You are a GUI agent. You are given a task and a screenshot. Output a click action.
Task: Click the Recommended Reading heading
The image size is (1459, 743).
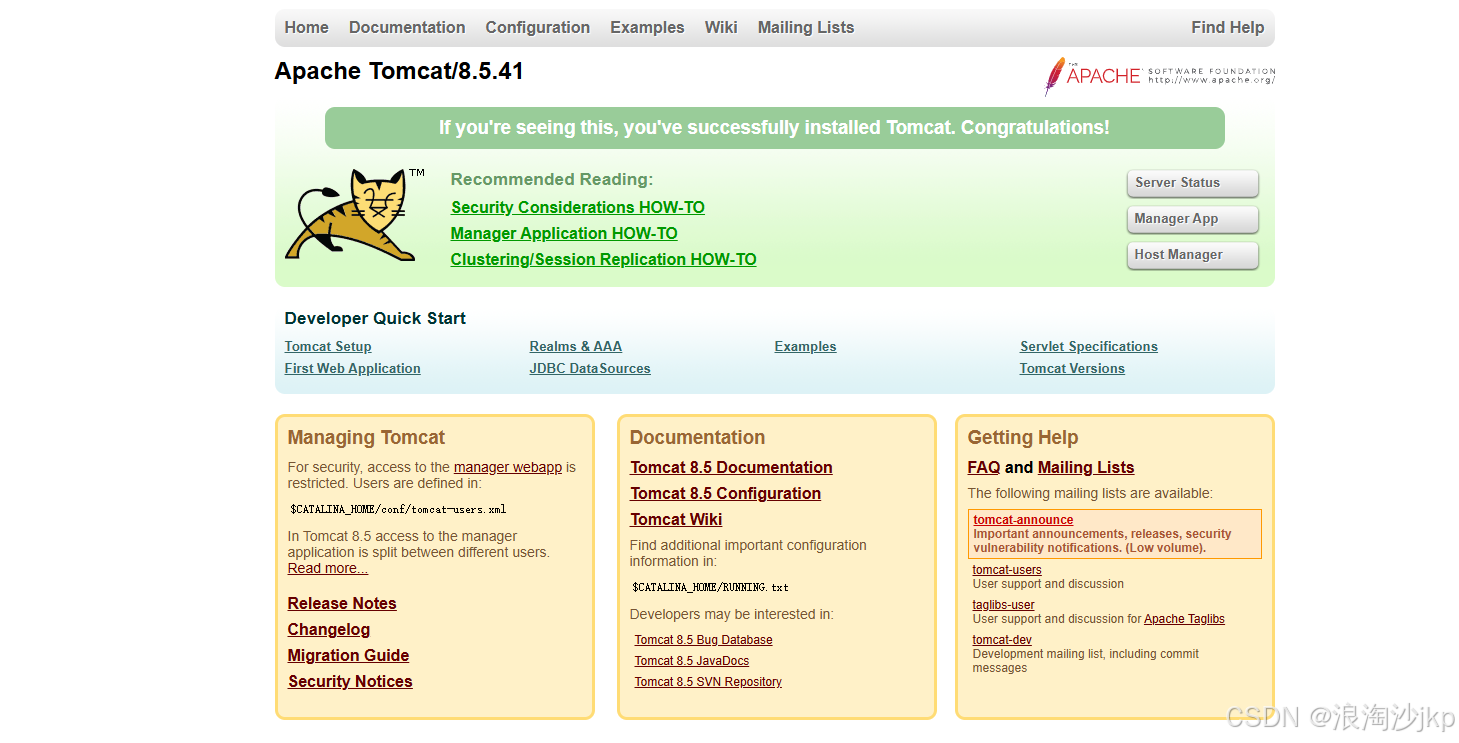[552, 180]
